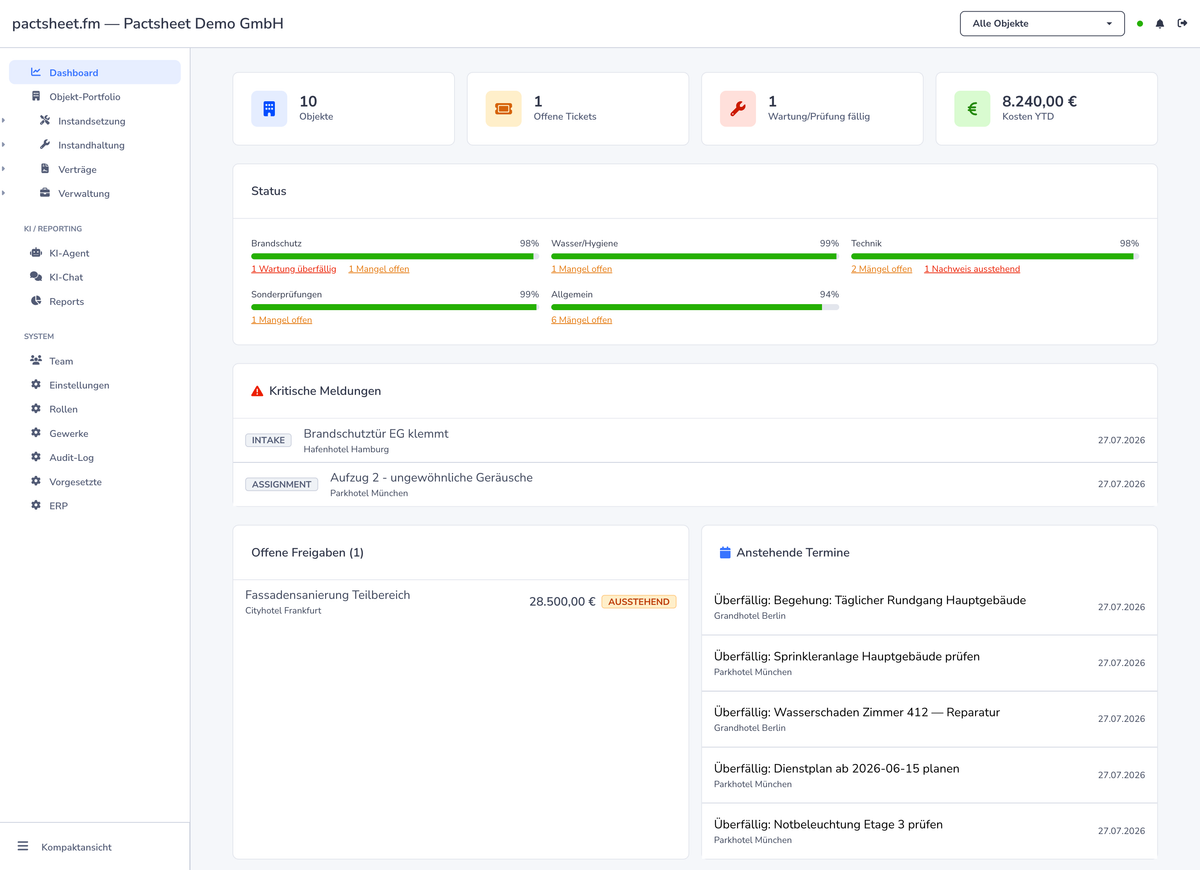Open approval 'Fassadensanierung Teilbereich'
Screen dimensions: 1200x870
(461, 601)
